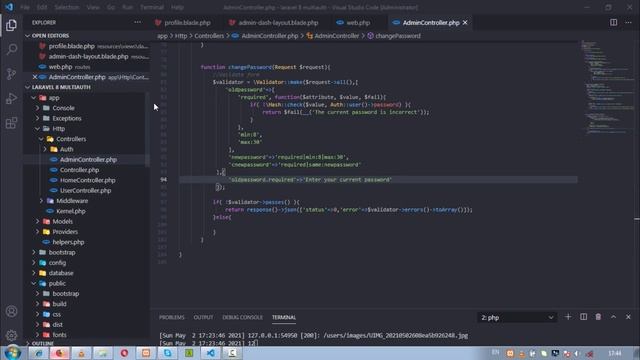Split the editor to the right
The image size is (640, 360).
[613, 22]
